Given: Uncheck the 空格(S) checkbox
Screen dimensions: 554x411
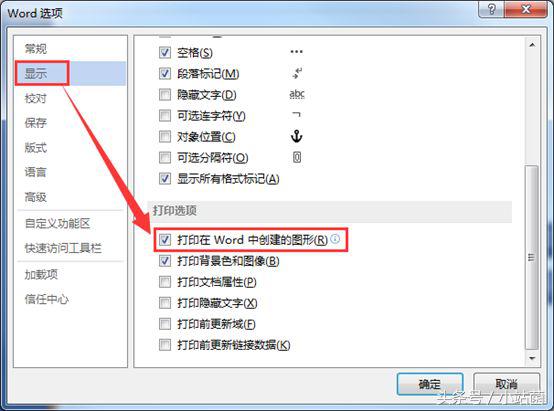Looking at the screenshot, I should [165, 53].
